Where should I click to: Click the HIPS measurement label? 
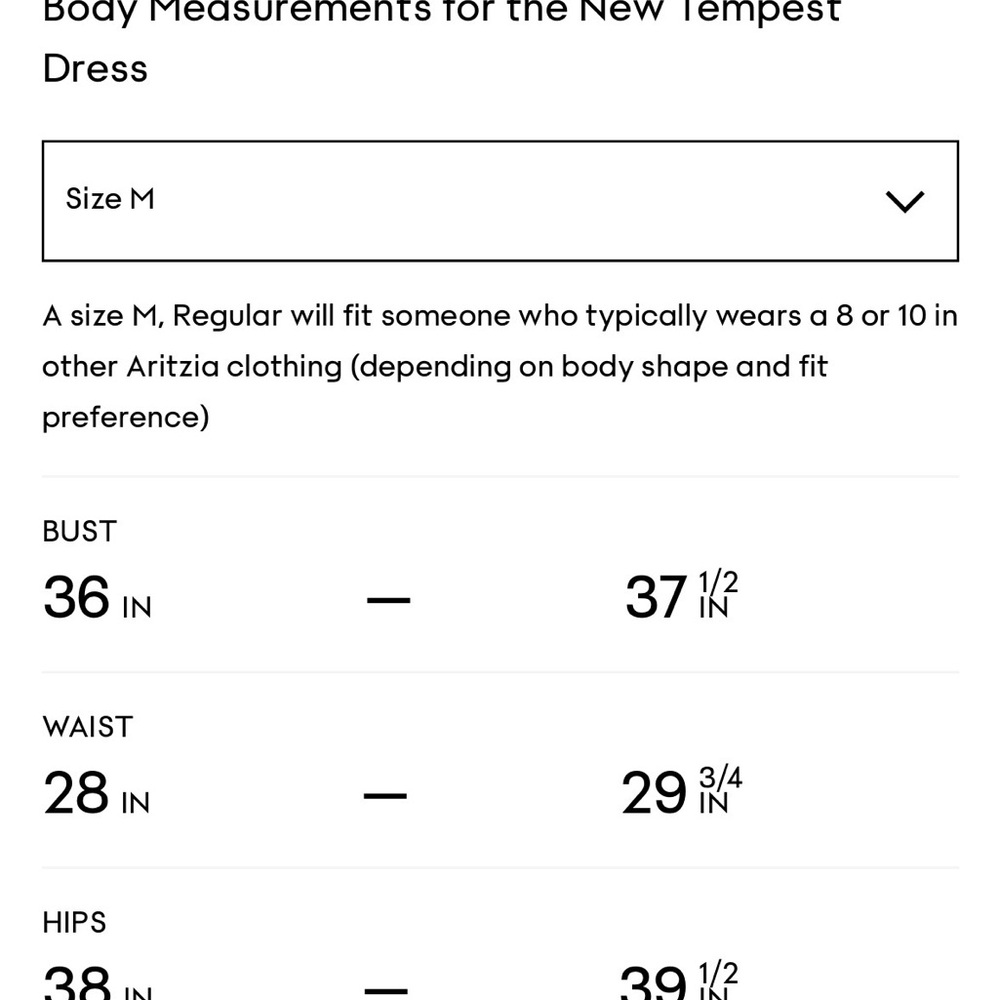coord(74,923)
